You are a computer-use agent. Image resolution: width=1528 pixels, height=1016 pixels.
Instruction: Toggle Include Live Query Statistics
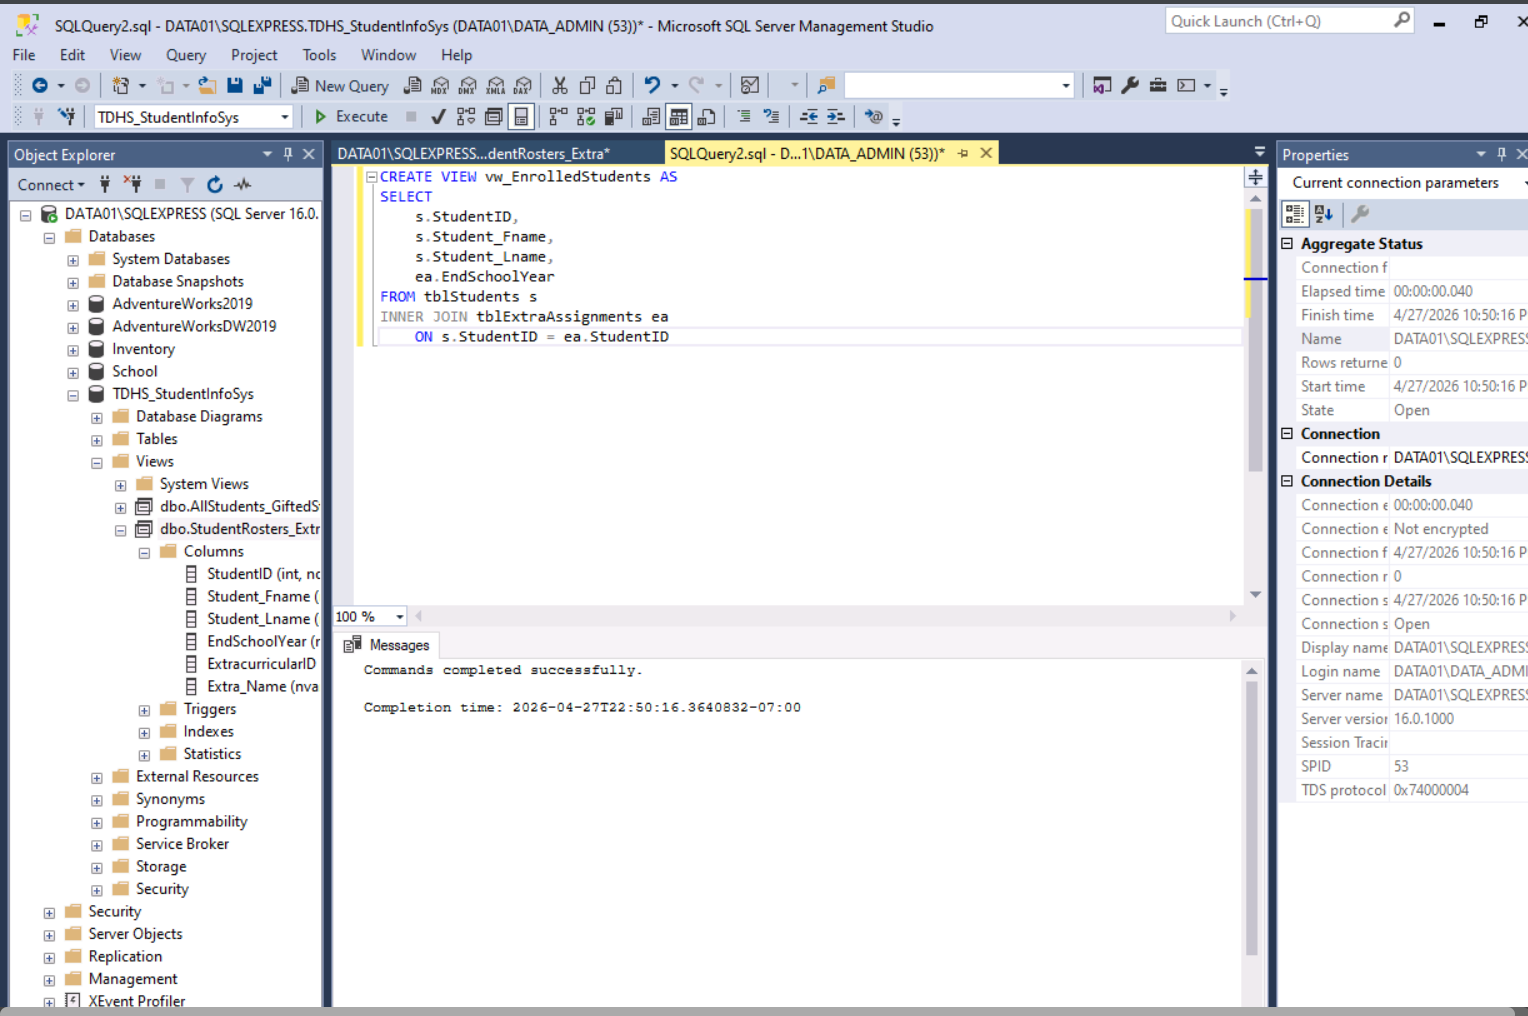(586, 117)
